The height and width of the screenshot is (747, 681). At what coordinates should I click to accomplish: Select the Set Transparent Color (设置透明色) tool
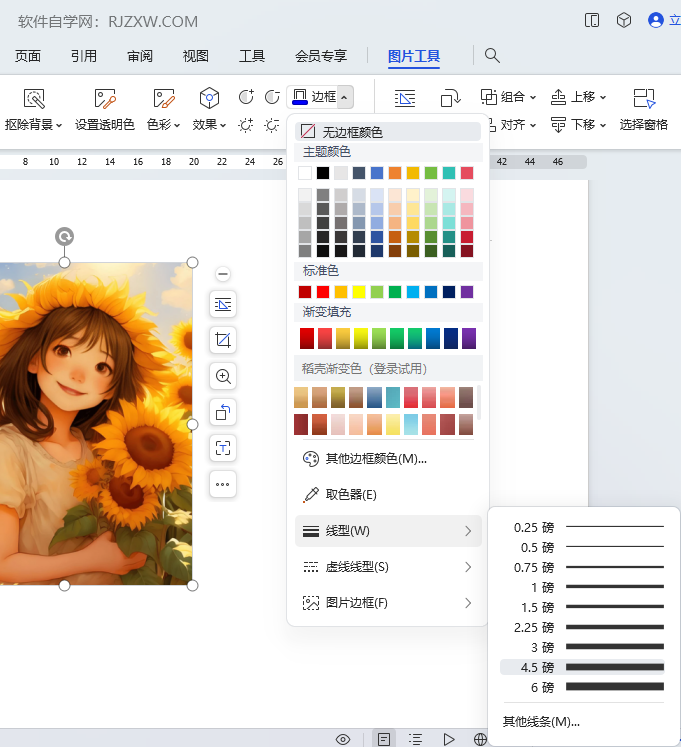(x=105, y=99)
